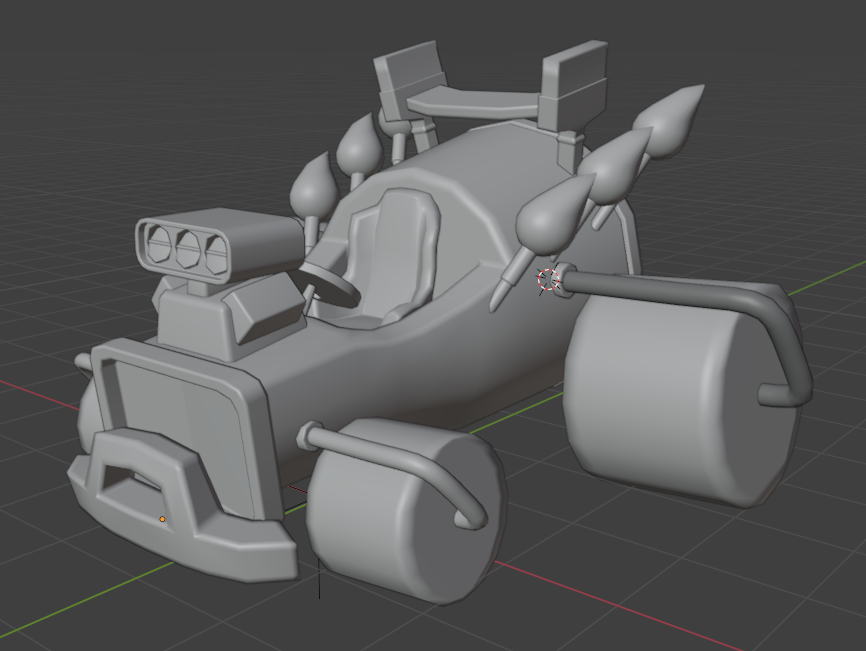The width and height of the screenshot is (866, 651).
Task: Select the rearmost spike on right side
Action: [672, 118]
